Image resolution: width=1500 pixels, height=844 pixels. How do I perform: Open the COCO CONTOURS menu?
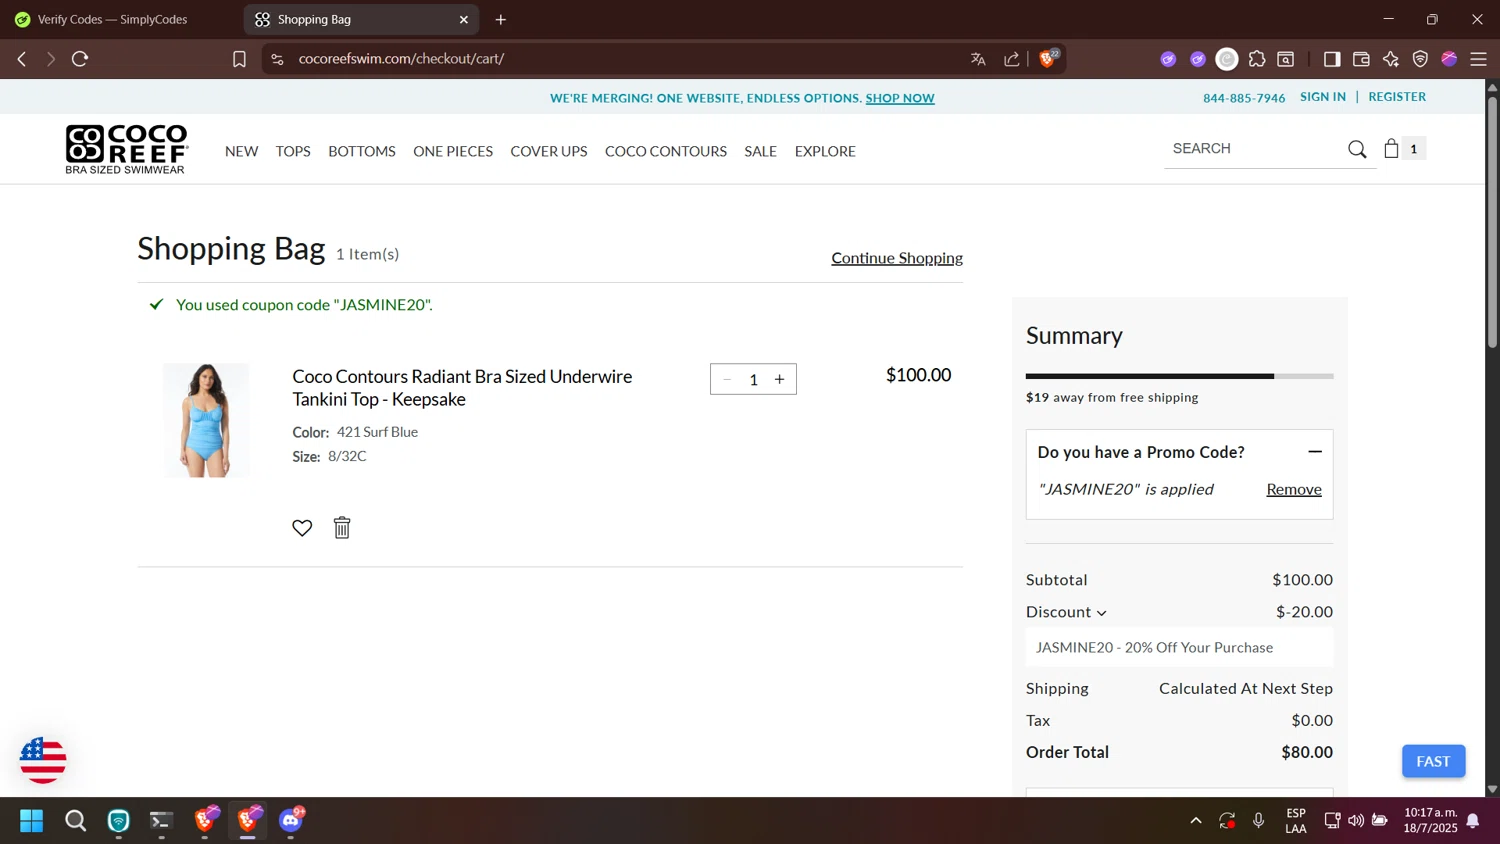666,151
